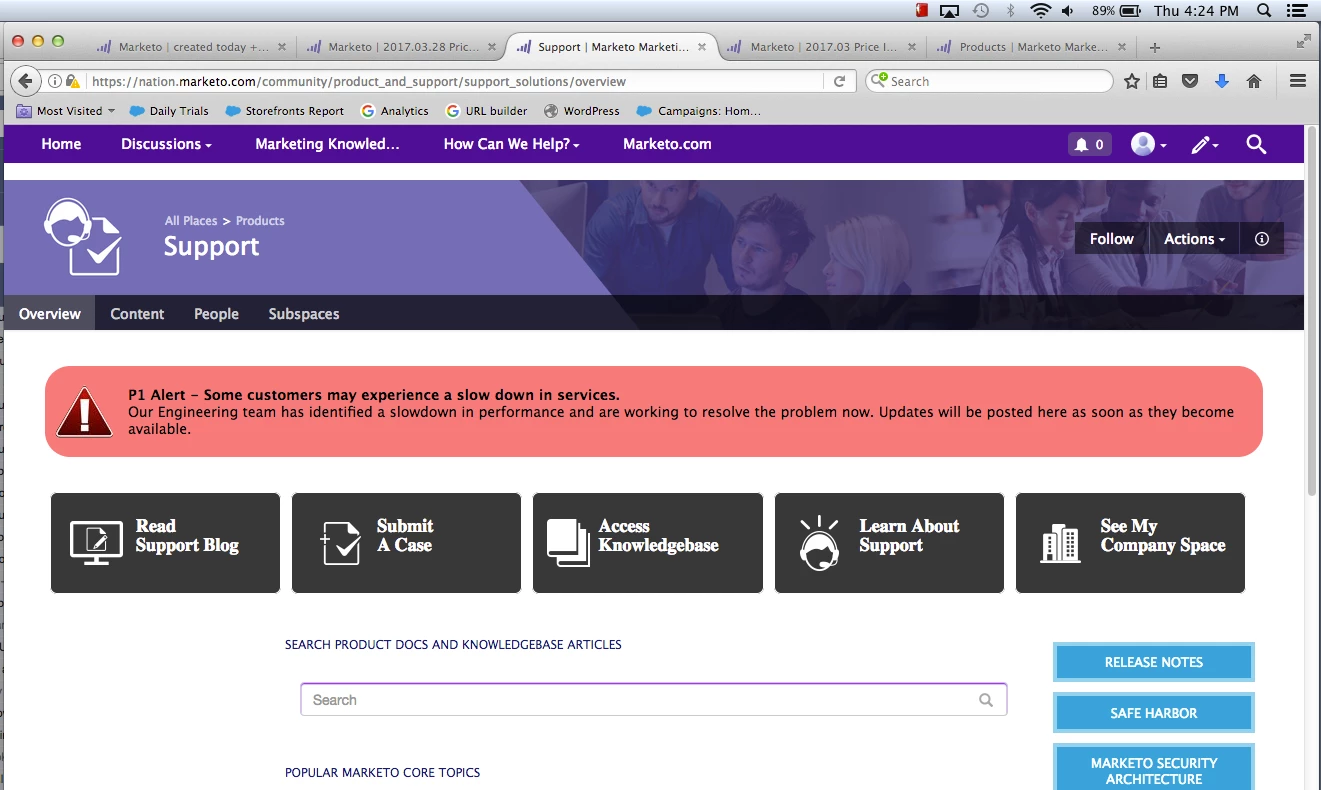Click the battery 89% indicator
The image size is (1321, 790).
pyautogui.click(x=1116, y=11)
